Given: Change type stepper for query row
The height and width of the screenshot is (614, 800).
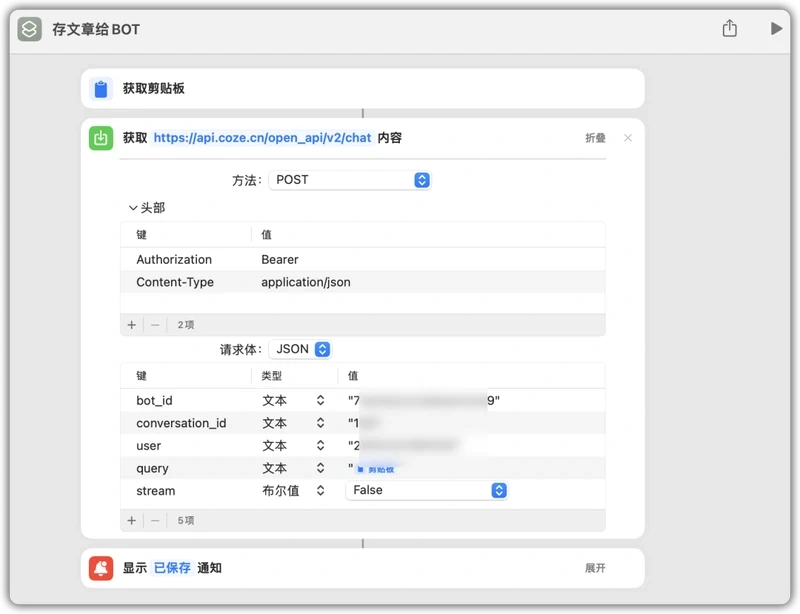Looking at the screenshot, I should 320,468.
